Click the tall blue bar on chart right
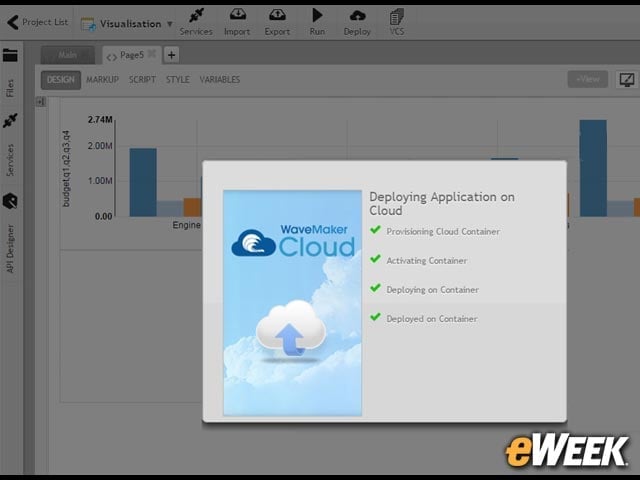640x480 pixels. 593,168
